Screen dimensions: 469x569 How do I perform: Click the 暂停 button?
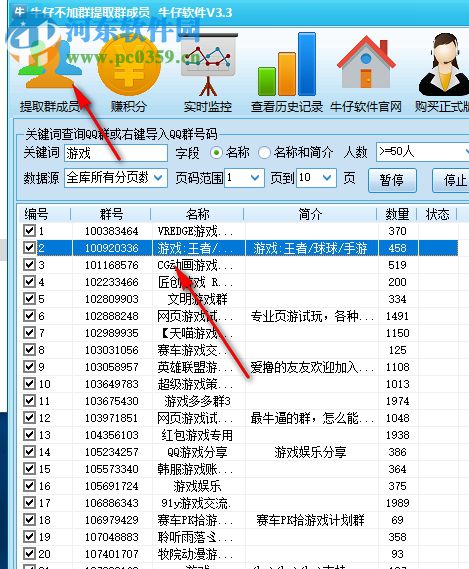[392, 180]
